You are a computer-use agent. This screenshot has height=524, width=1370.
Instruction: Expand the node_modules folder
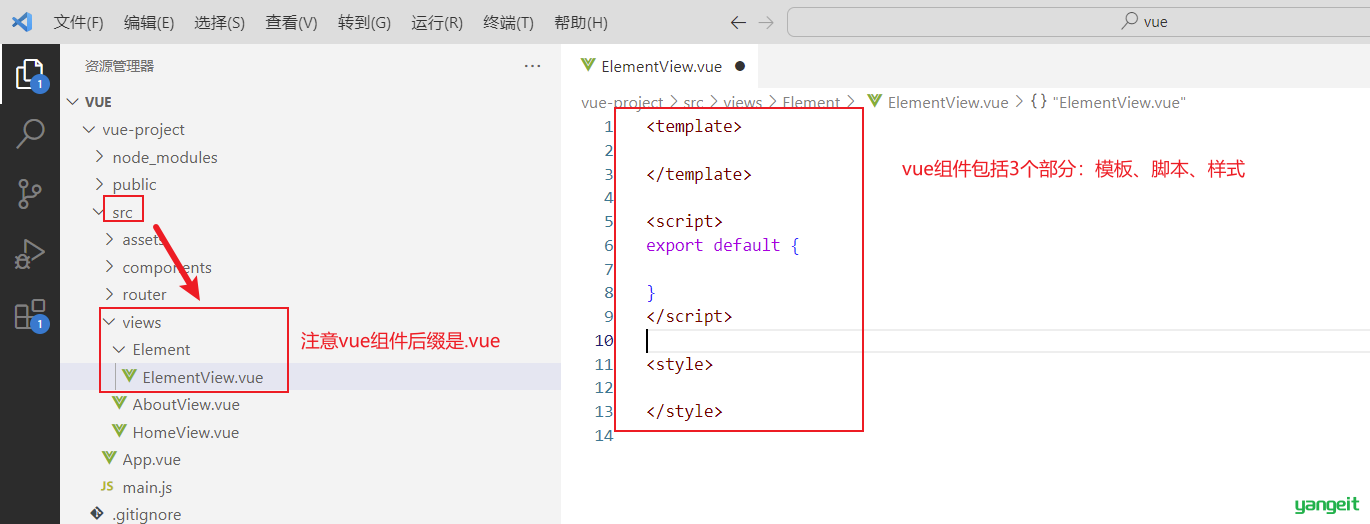point(99,157)
